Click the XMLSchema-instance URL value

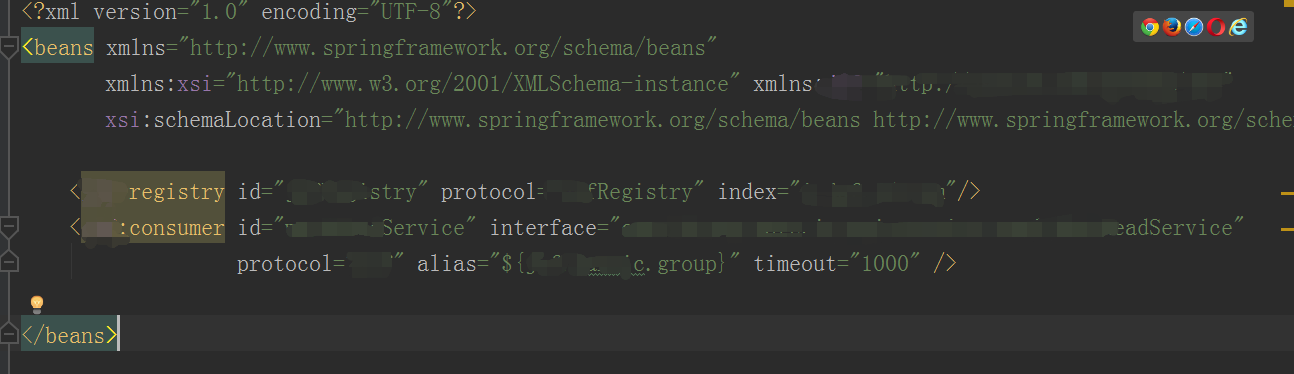tap(482, 84)
